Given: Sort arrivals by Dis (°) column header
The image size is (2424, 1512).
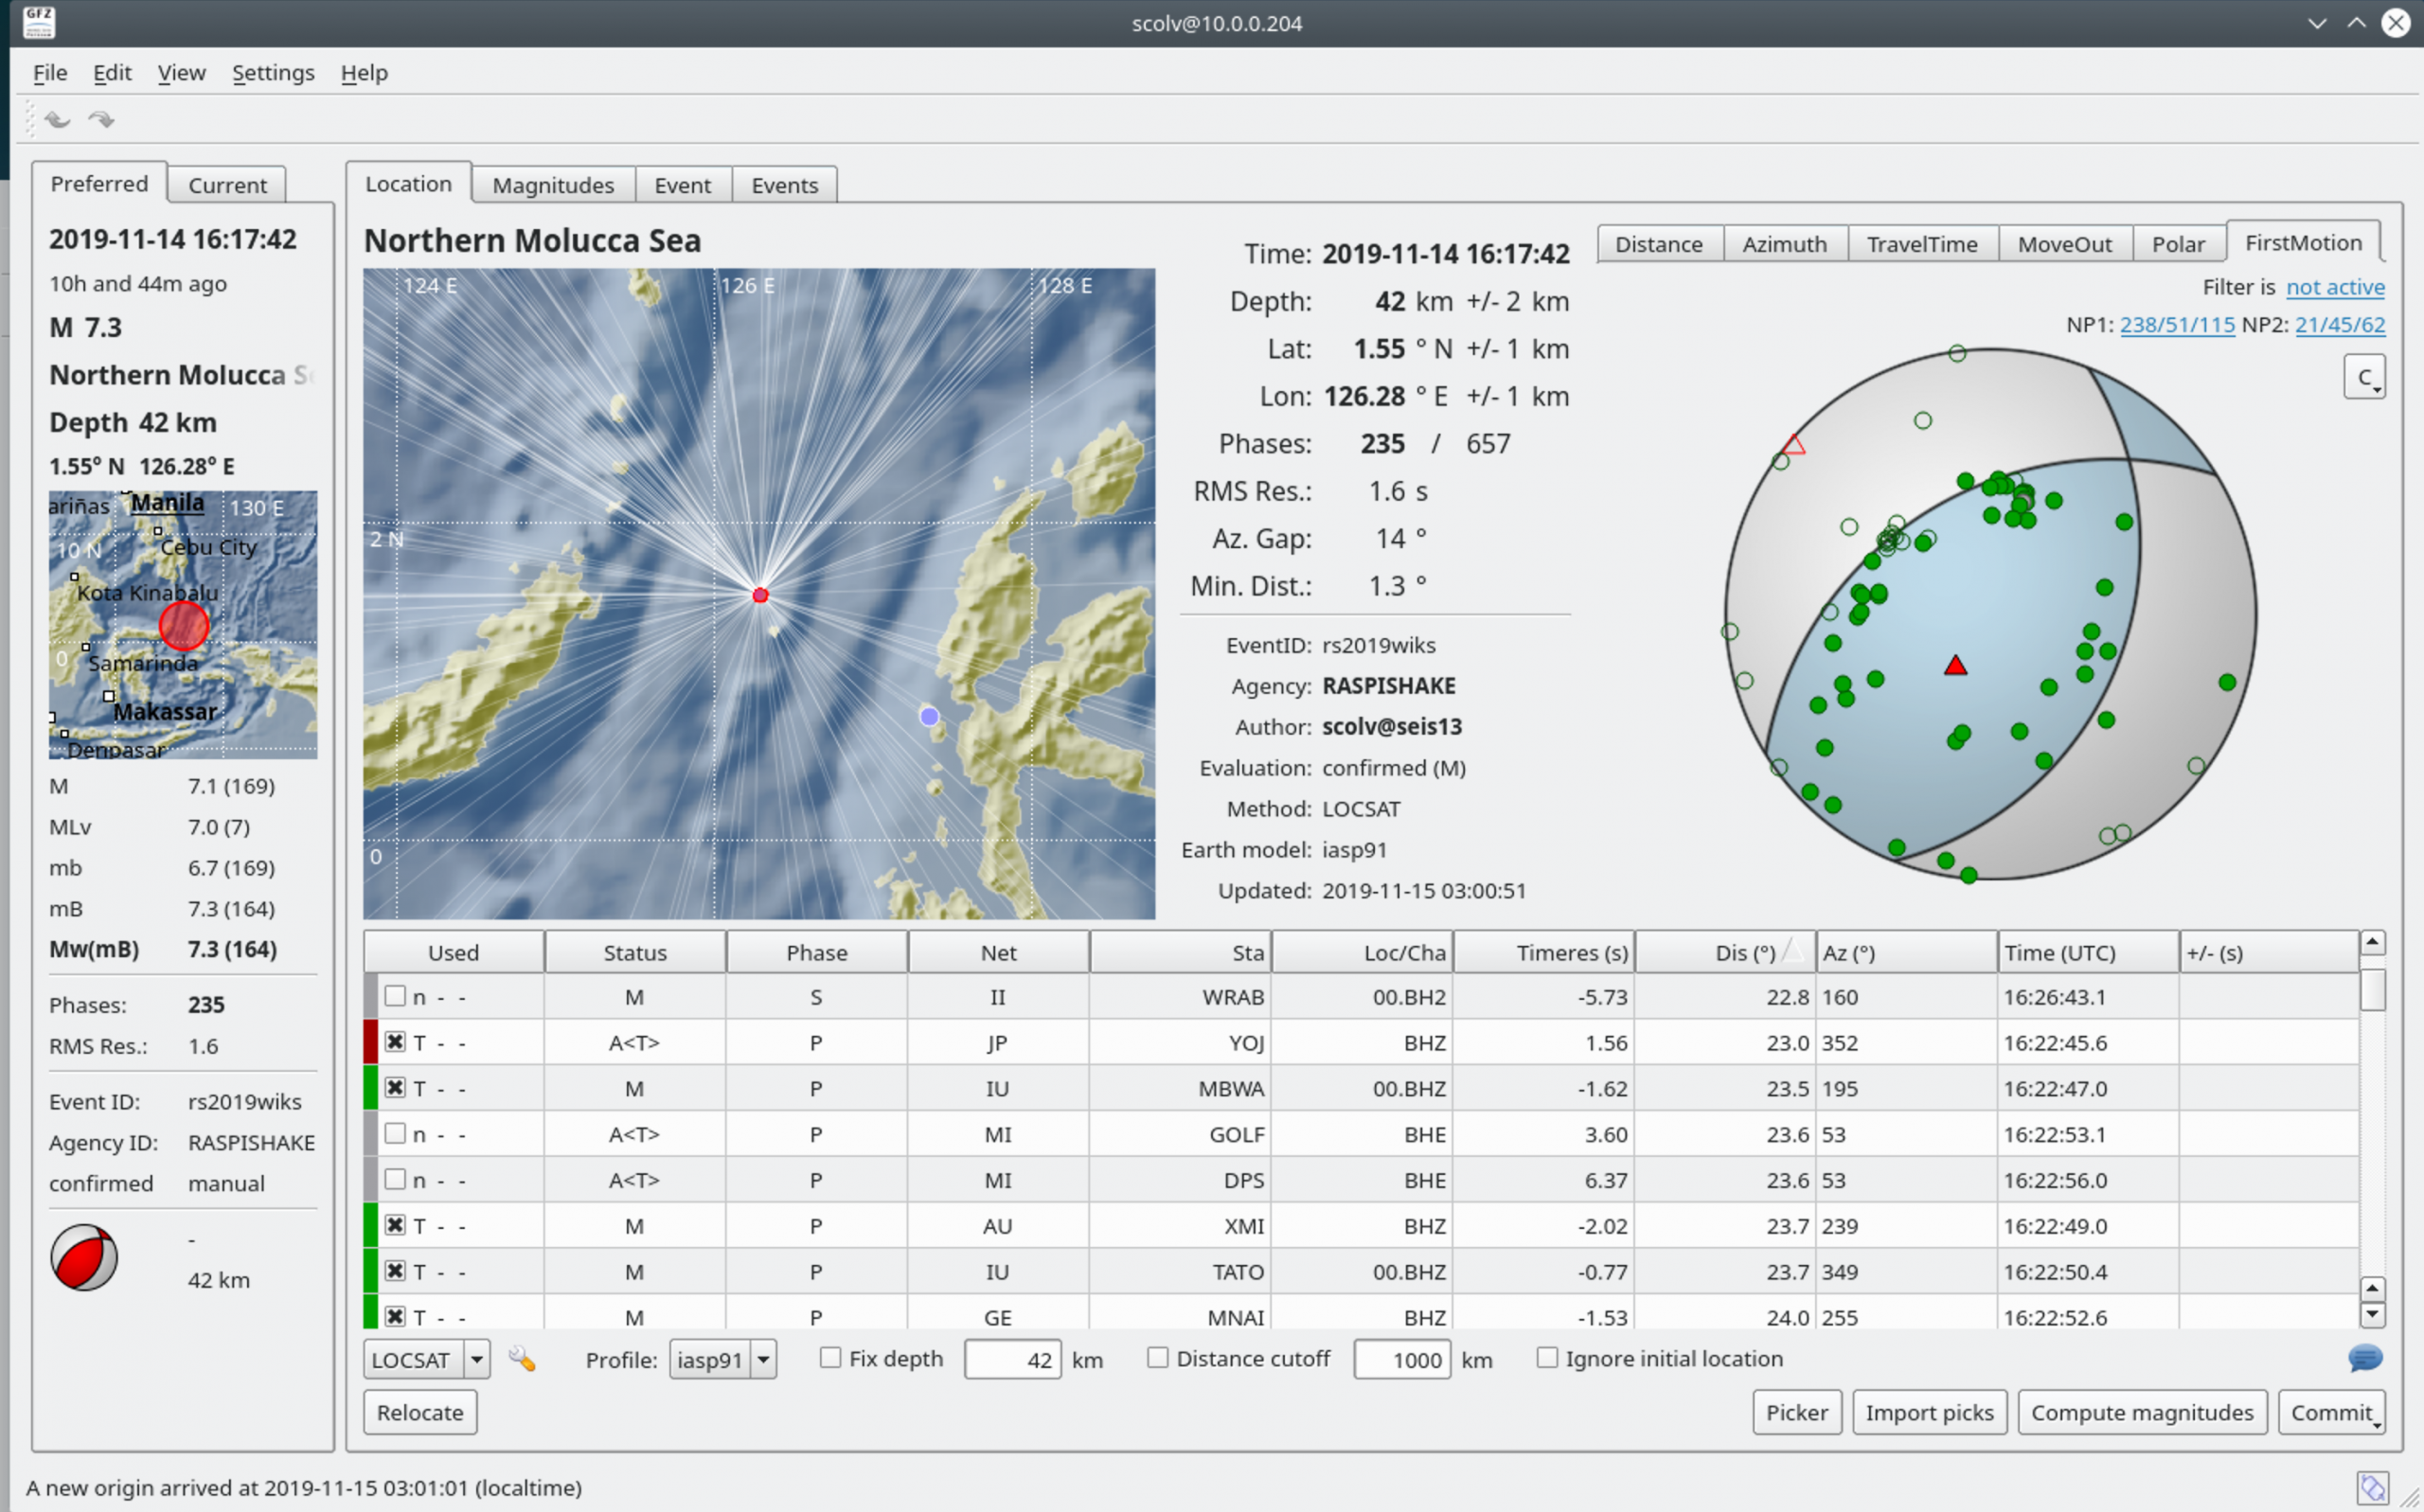Looking at the screenshot, I should 1725,953.
